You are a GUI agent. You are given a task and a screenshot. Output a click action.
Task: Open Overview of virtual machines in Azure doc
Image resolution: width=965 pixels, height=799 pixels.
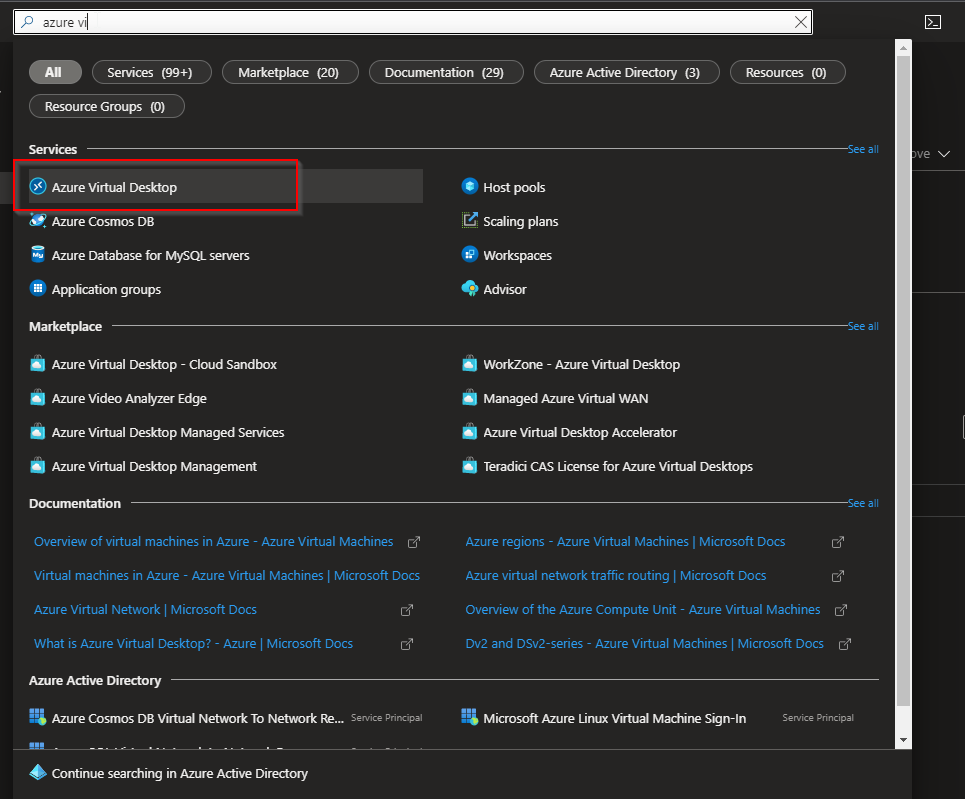pos(214,541)
